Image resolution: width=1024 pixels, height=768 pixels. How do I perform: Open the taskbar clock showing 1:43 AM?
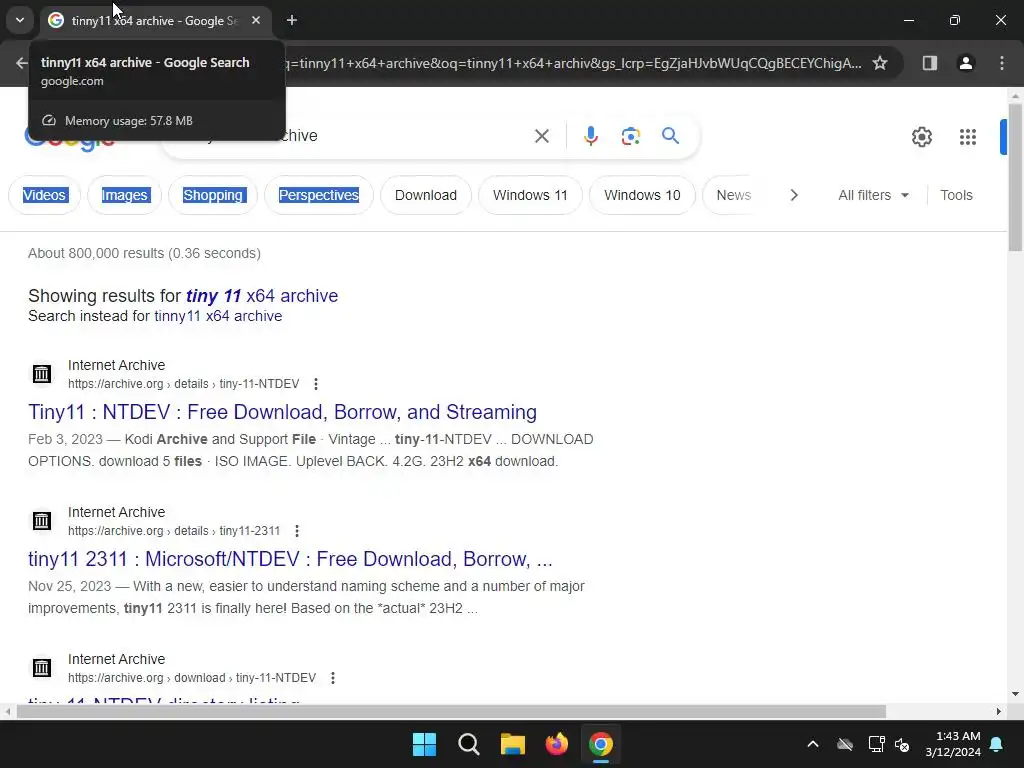point(953,744)
